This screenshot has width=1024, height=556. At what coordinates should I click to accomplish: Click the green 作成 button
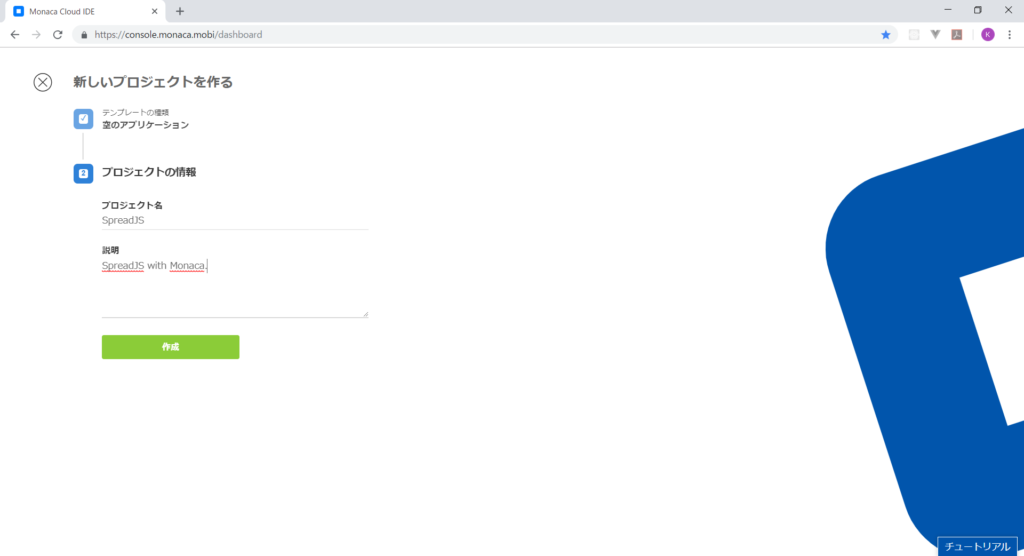(170, 347)
